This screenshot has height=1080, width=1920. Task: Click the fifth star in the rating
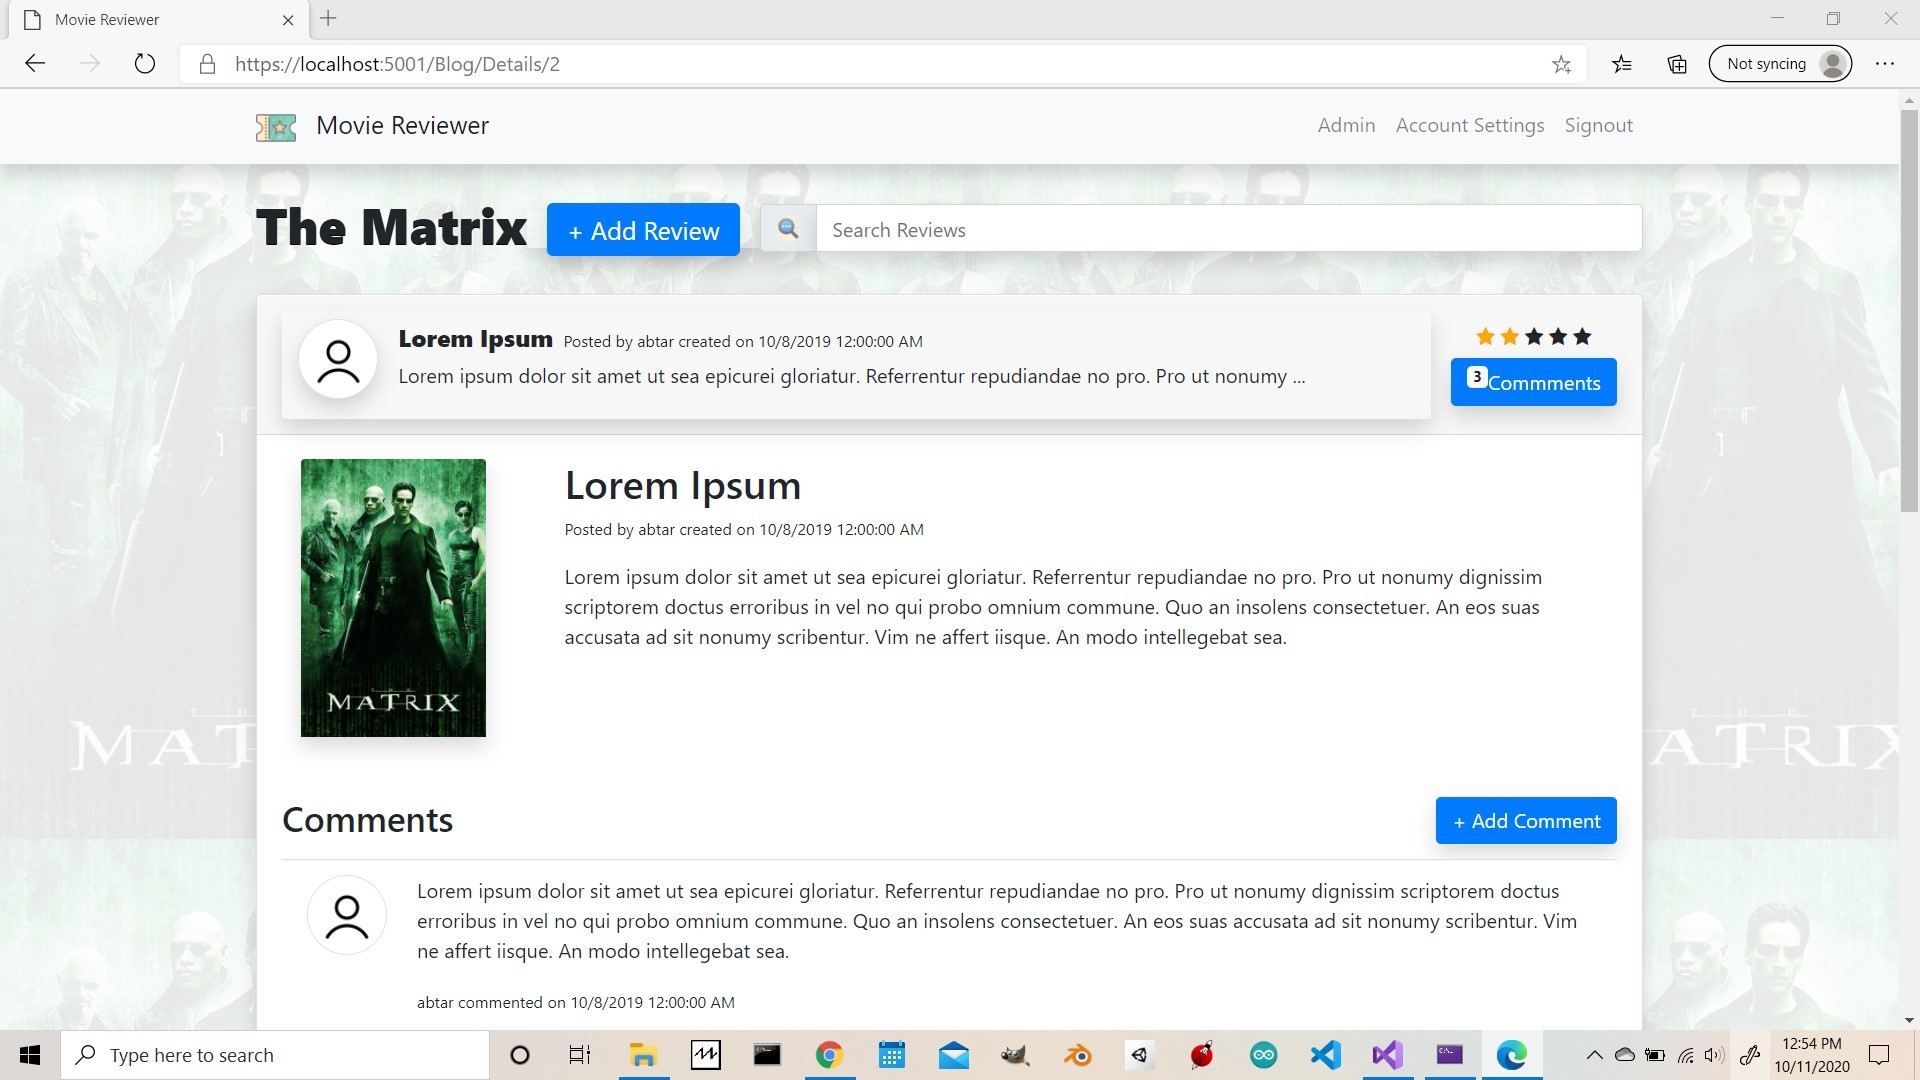coord(1582,337)
